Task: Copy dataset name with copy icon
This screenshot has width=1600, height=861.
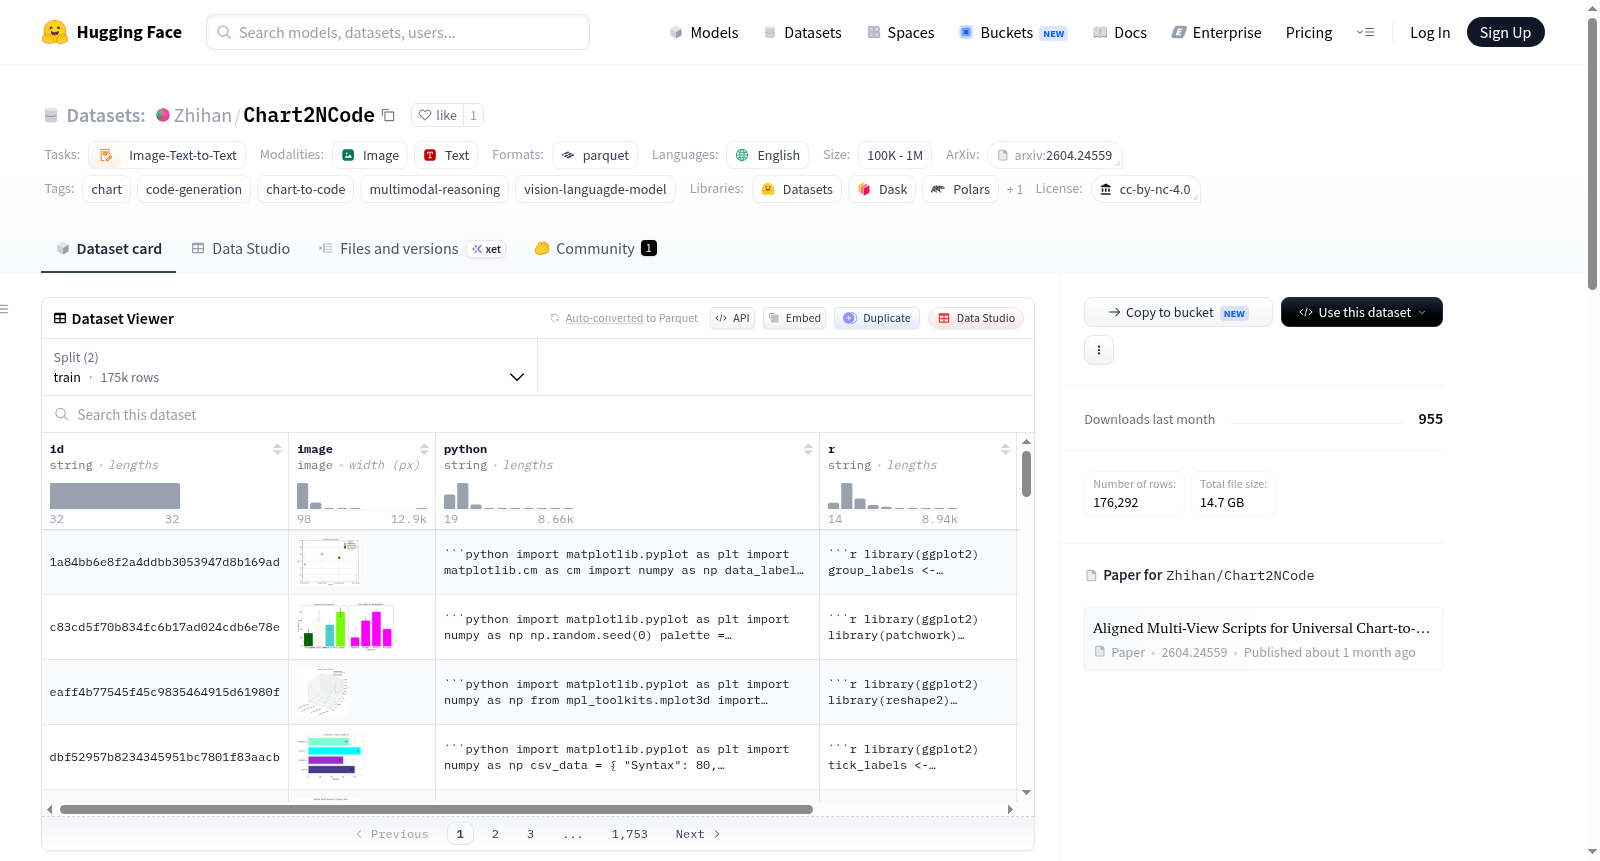Action: [389, 115]
